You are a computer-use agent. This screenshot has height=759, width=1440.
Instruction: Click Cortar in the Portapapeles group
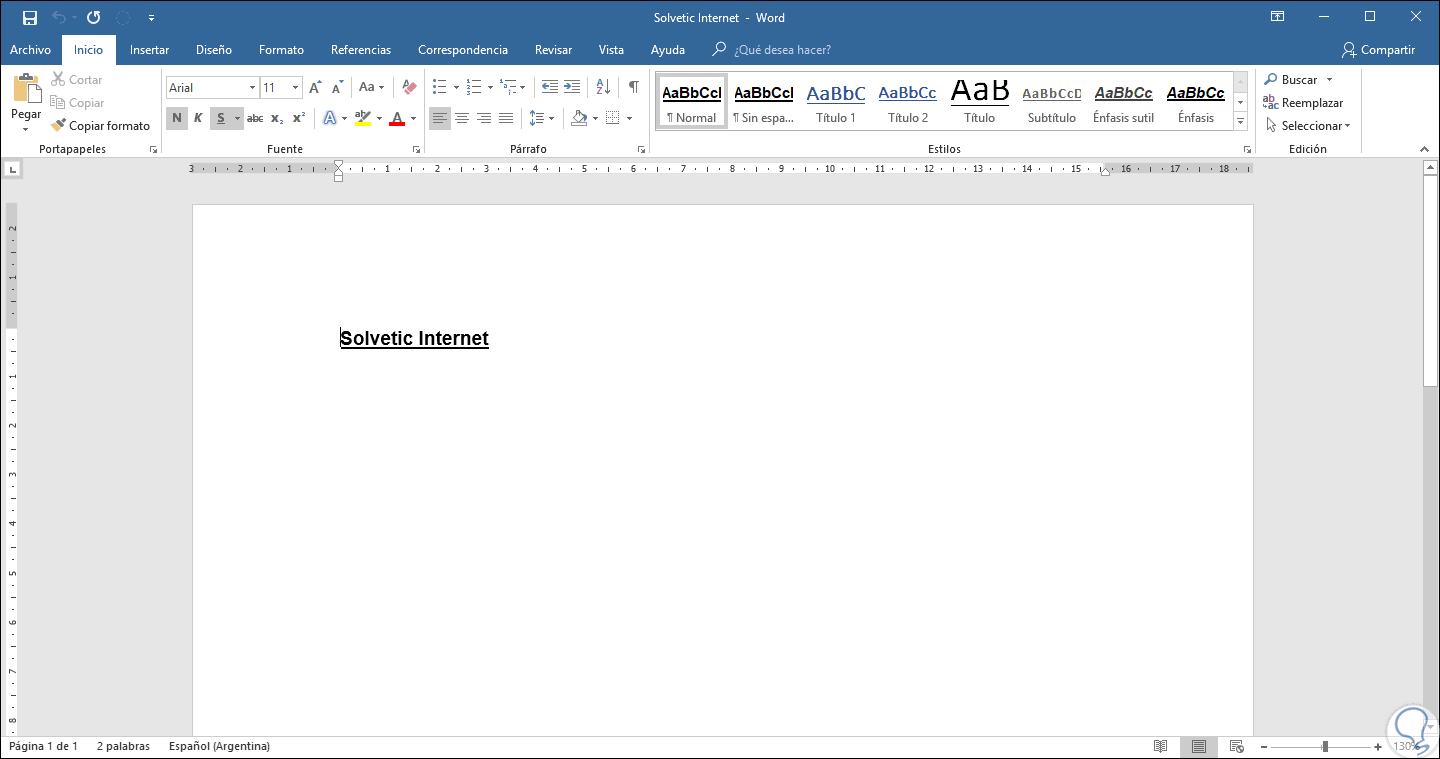pyautogui.click(x=77, y=80)
